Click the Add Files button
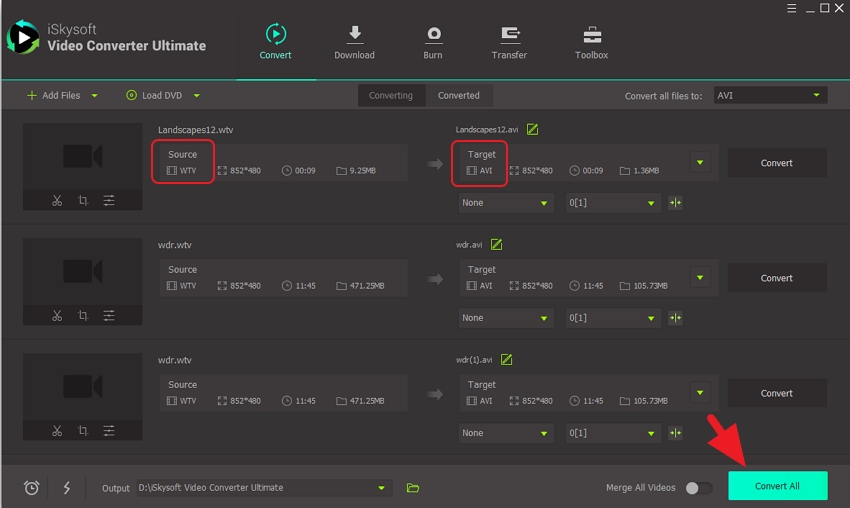The height and width of the screenshot is (508, 850). pyautogui.click(x=61, y=96)
